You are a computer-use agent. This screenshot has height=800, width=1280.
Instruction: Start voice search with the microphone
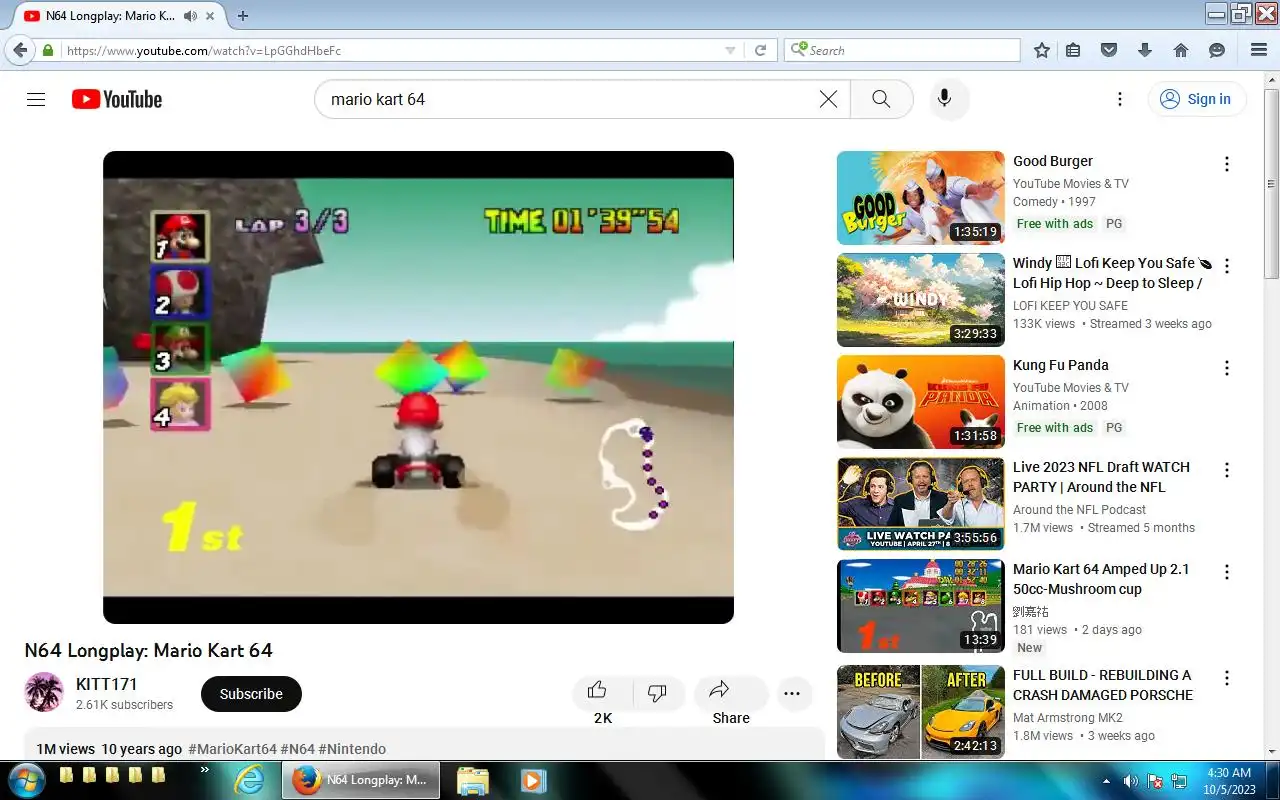tap(944, 99)
